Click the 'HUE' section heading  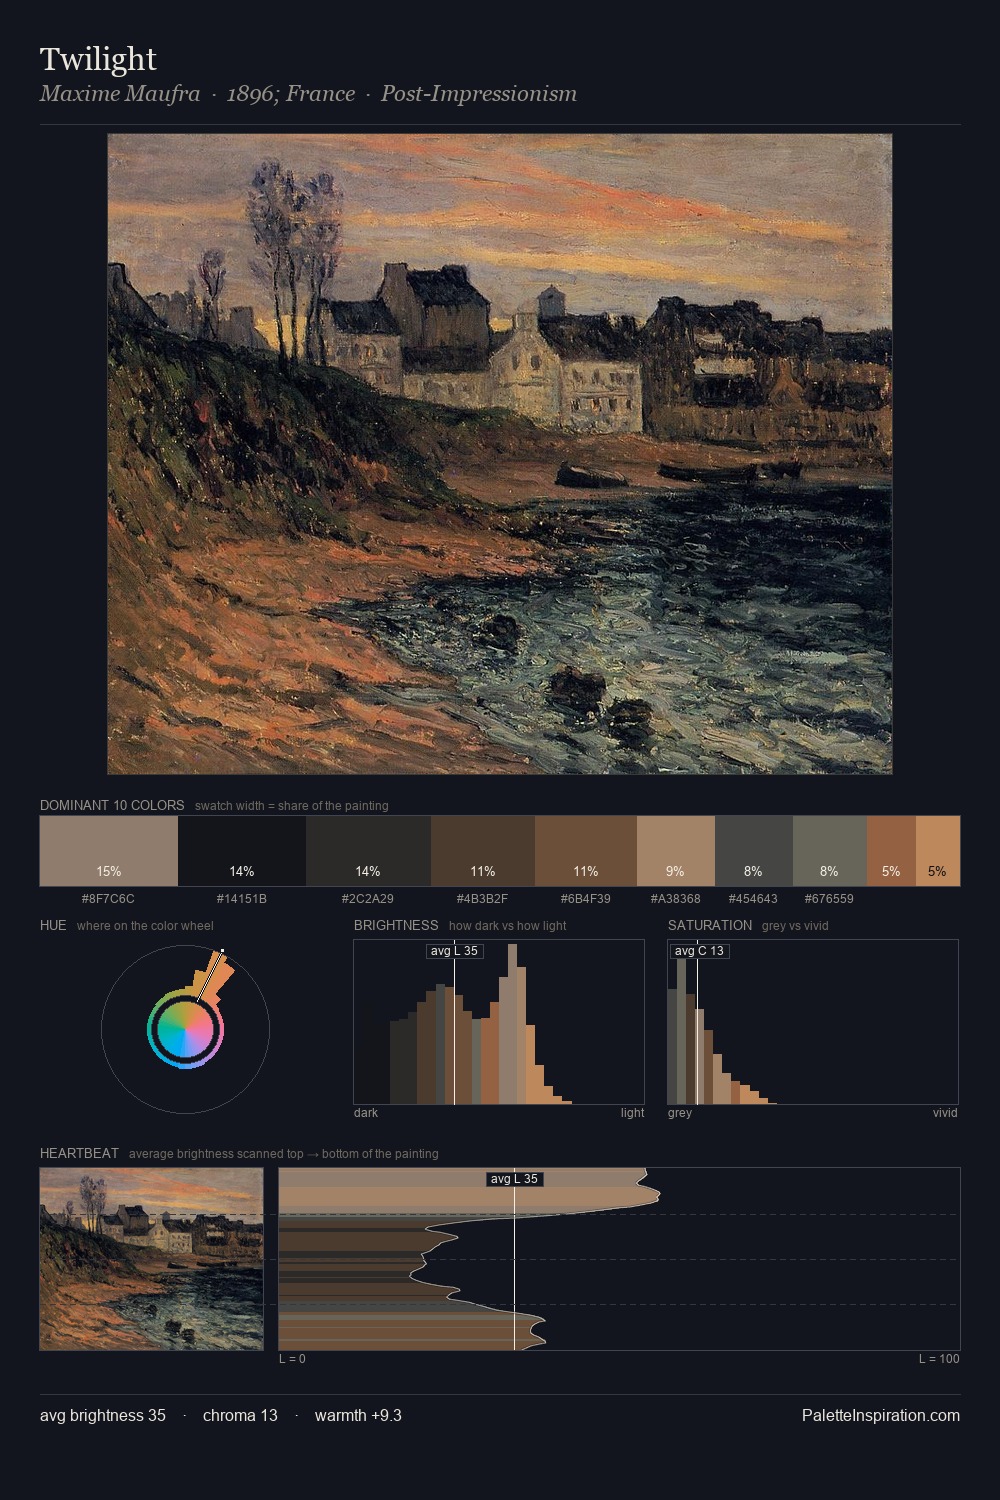coord(53,925)
